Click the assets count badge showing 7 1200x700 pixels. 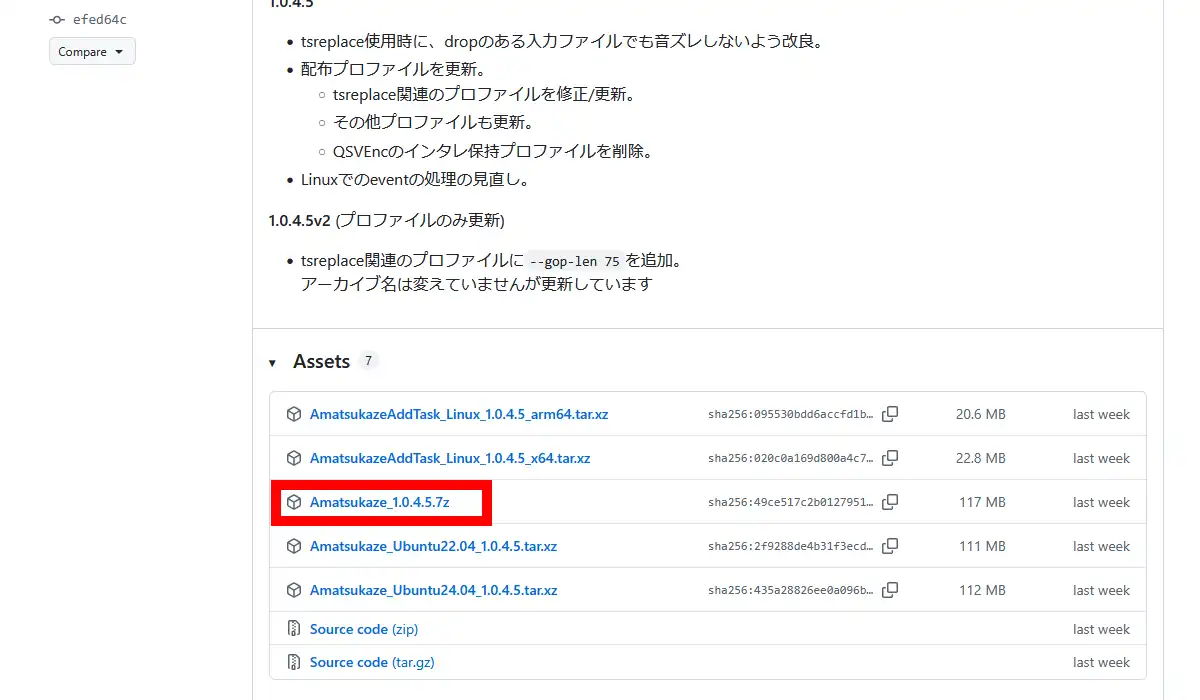coord(368,361)
